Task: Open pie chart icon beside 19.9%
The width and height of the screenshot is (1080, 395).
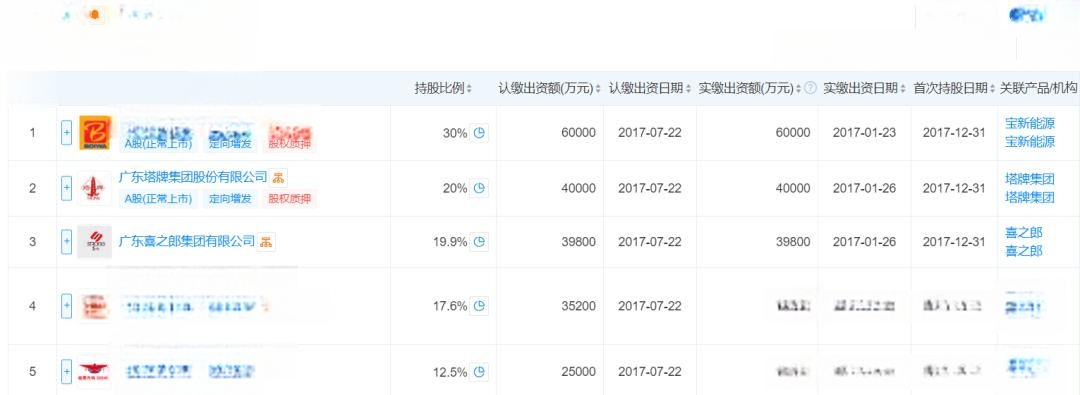Action: (479, 241)
